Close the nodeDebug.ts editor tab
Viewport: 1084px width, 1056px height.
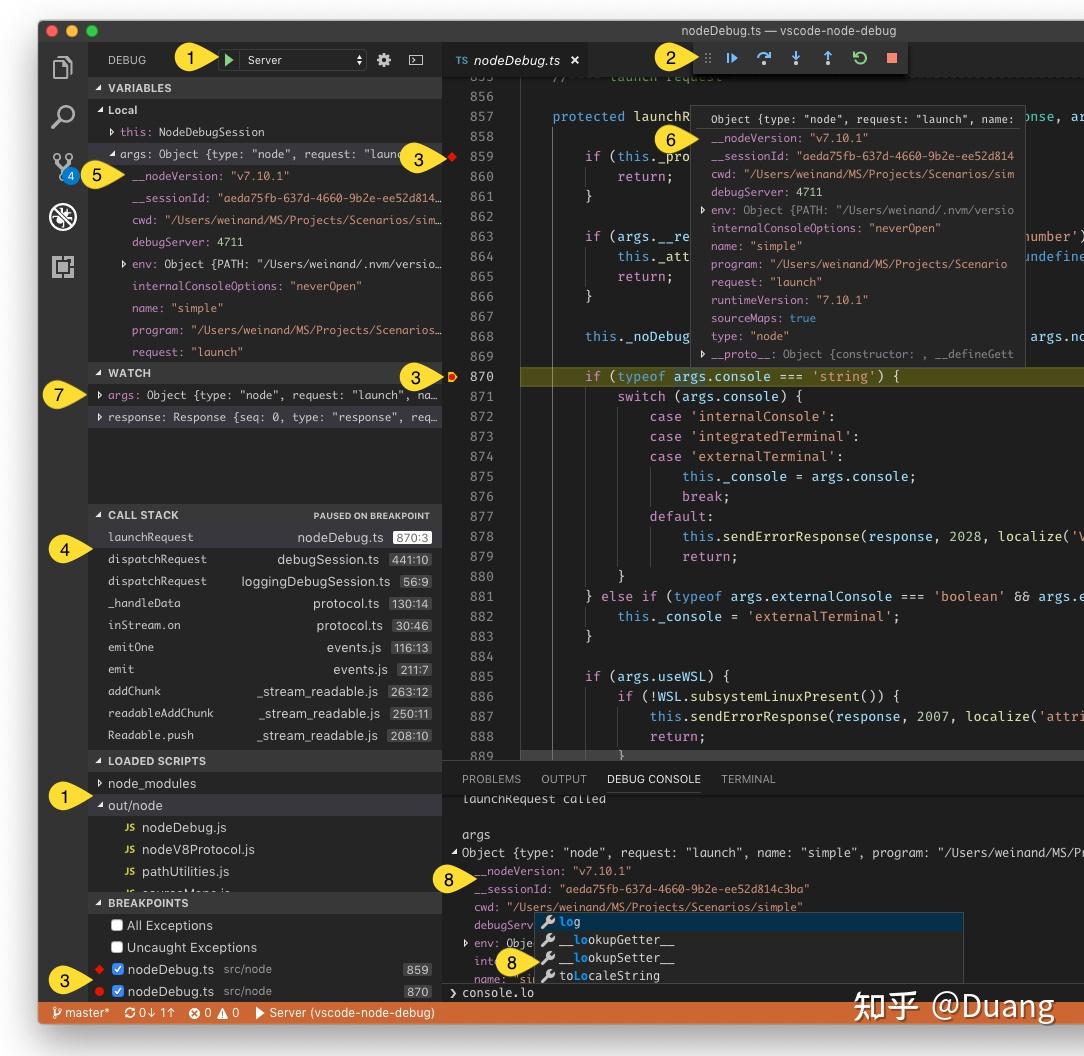574,60
